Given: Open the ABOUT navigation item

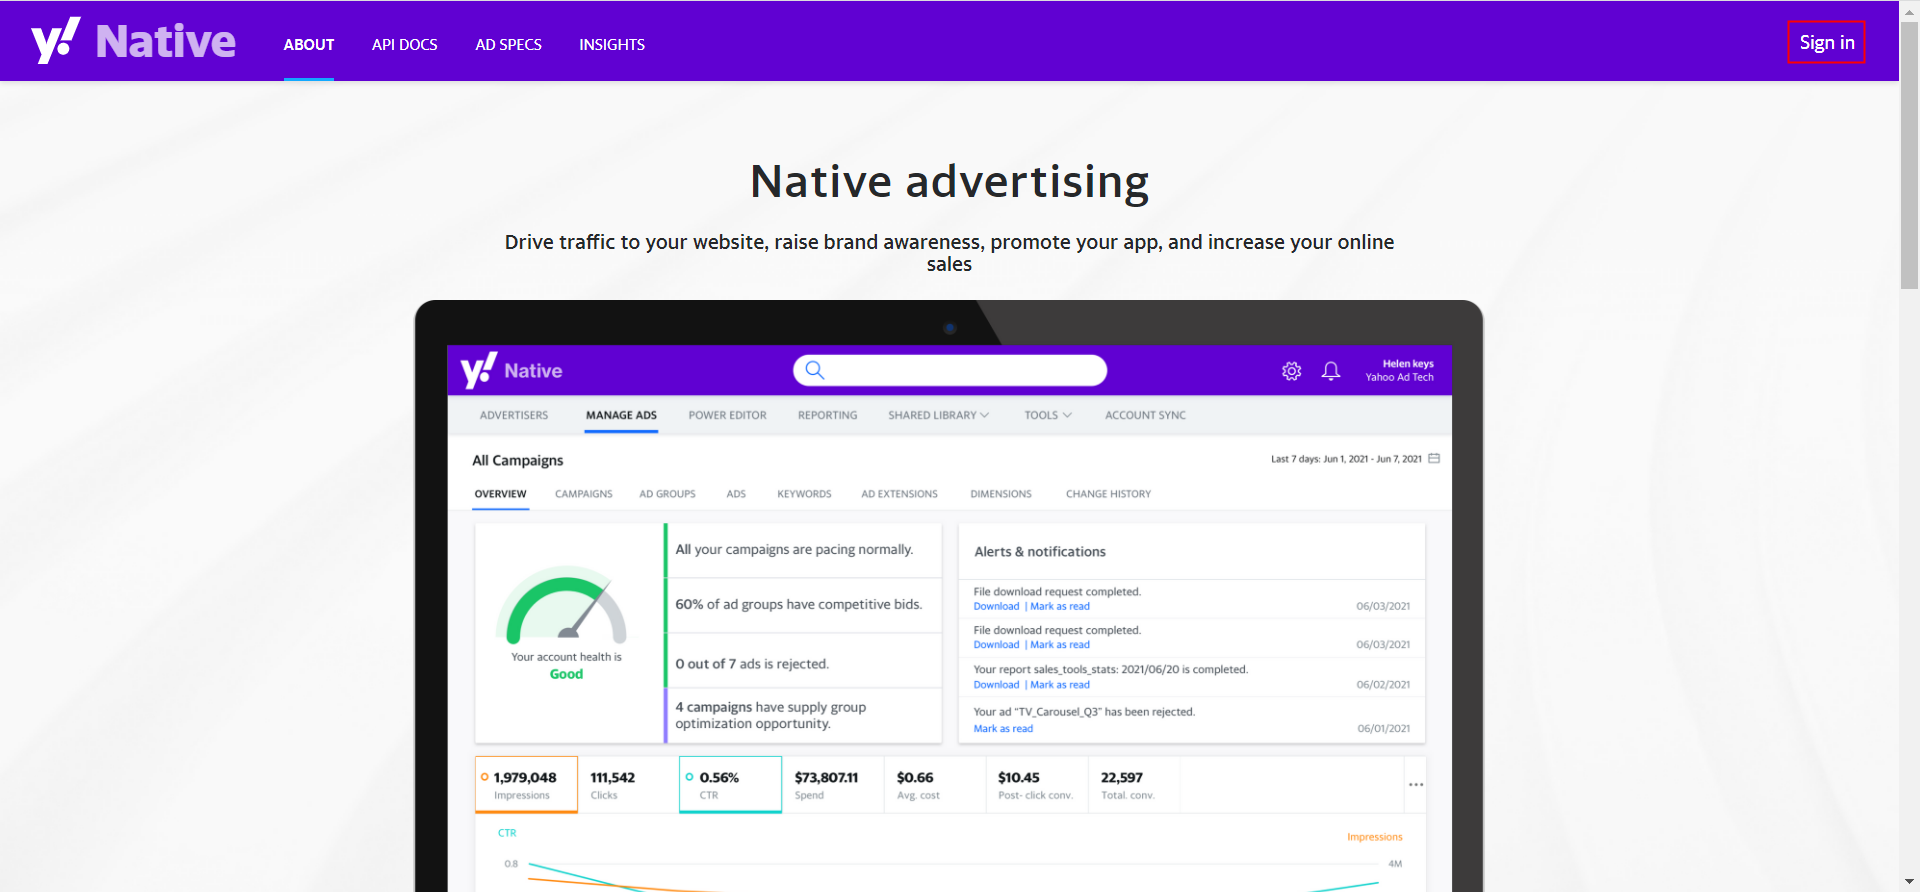Looking at the screenshot, I should [x=309, y=45].
